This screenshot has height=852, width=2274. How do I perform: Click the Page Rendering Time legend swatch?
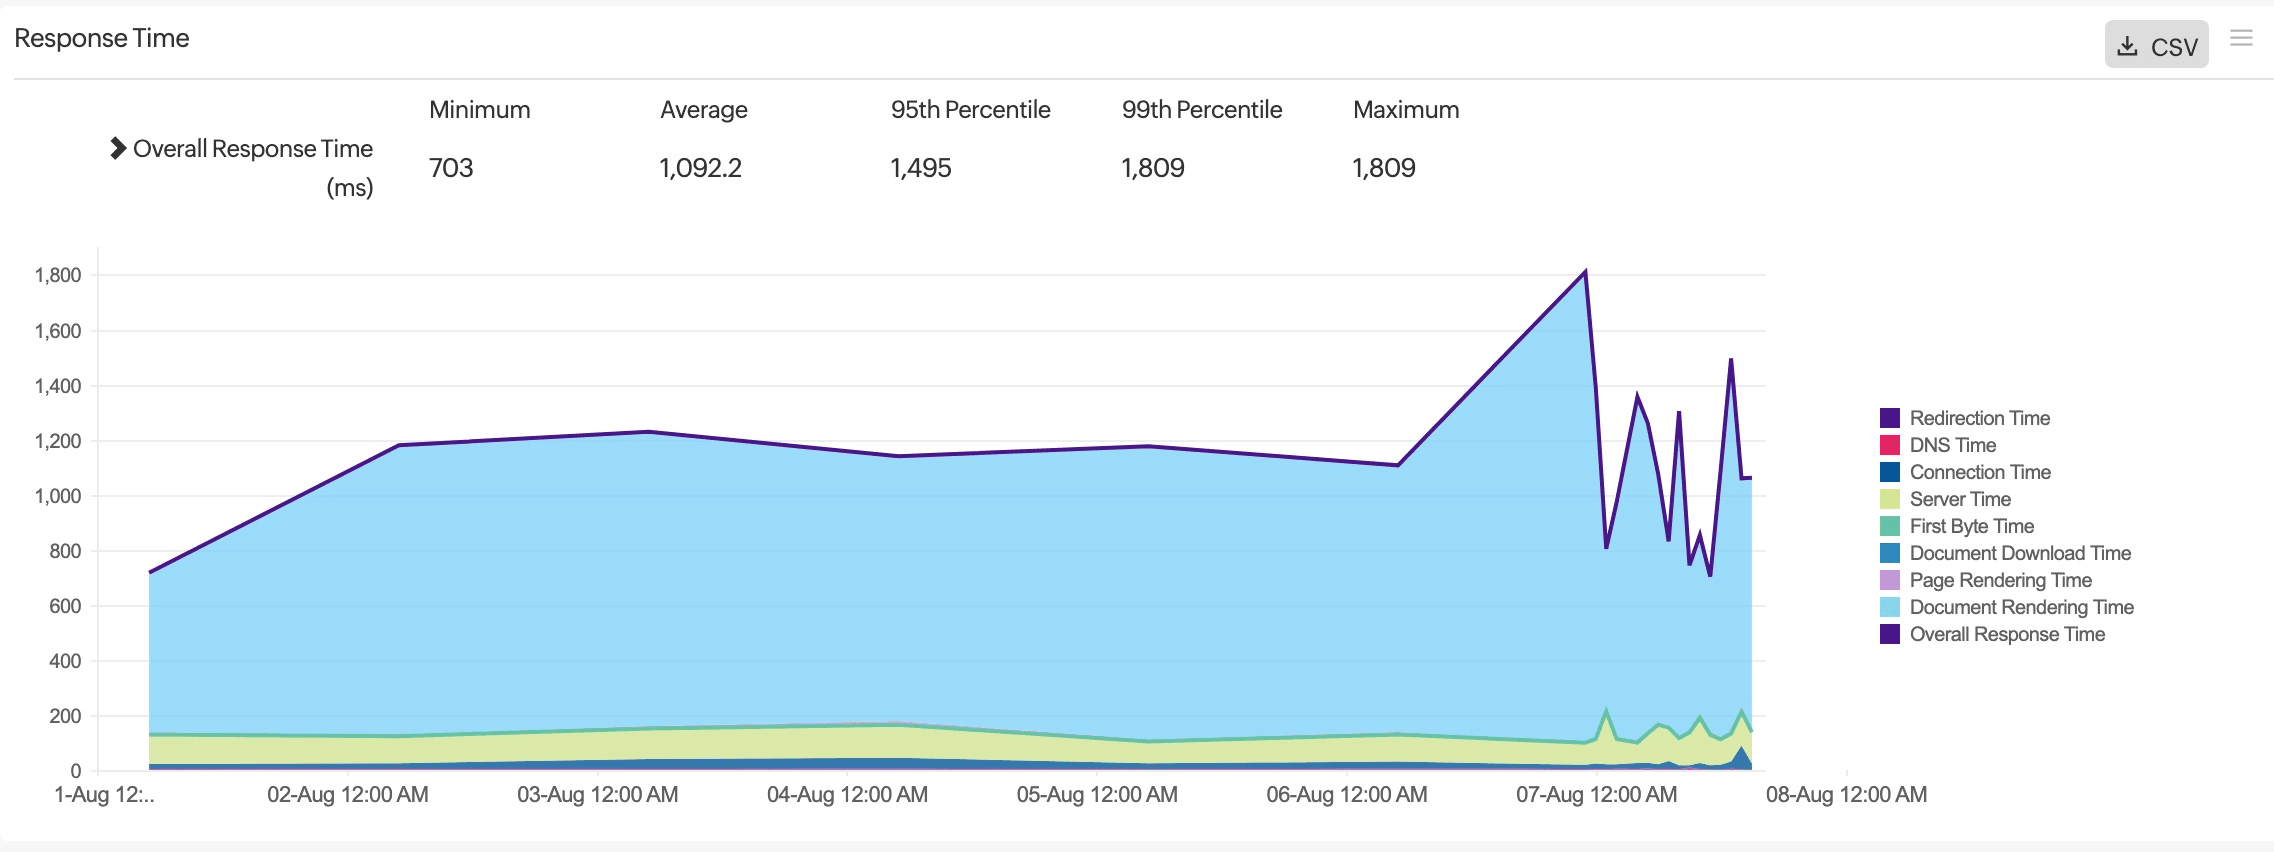[1889, 580]
